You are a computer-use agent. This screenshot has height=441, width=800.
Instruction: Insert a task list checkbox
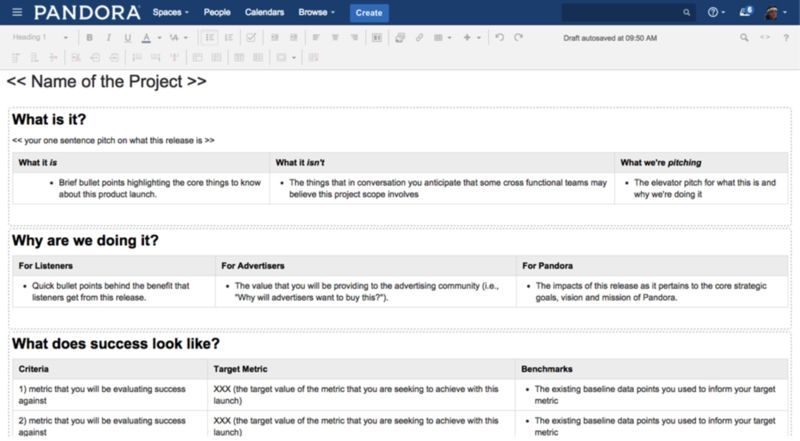tap(250, 37)
